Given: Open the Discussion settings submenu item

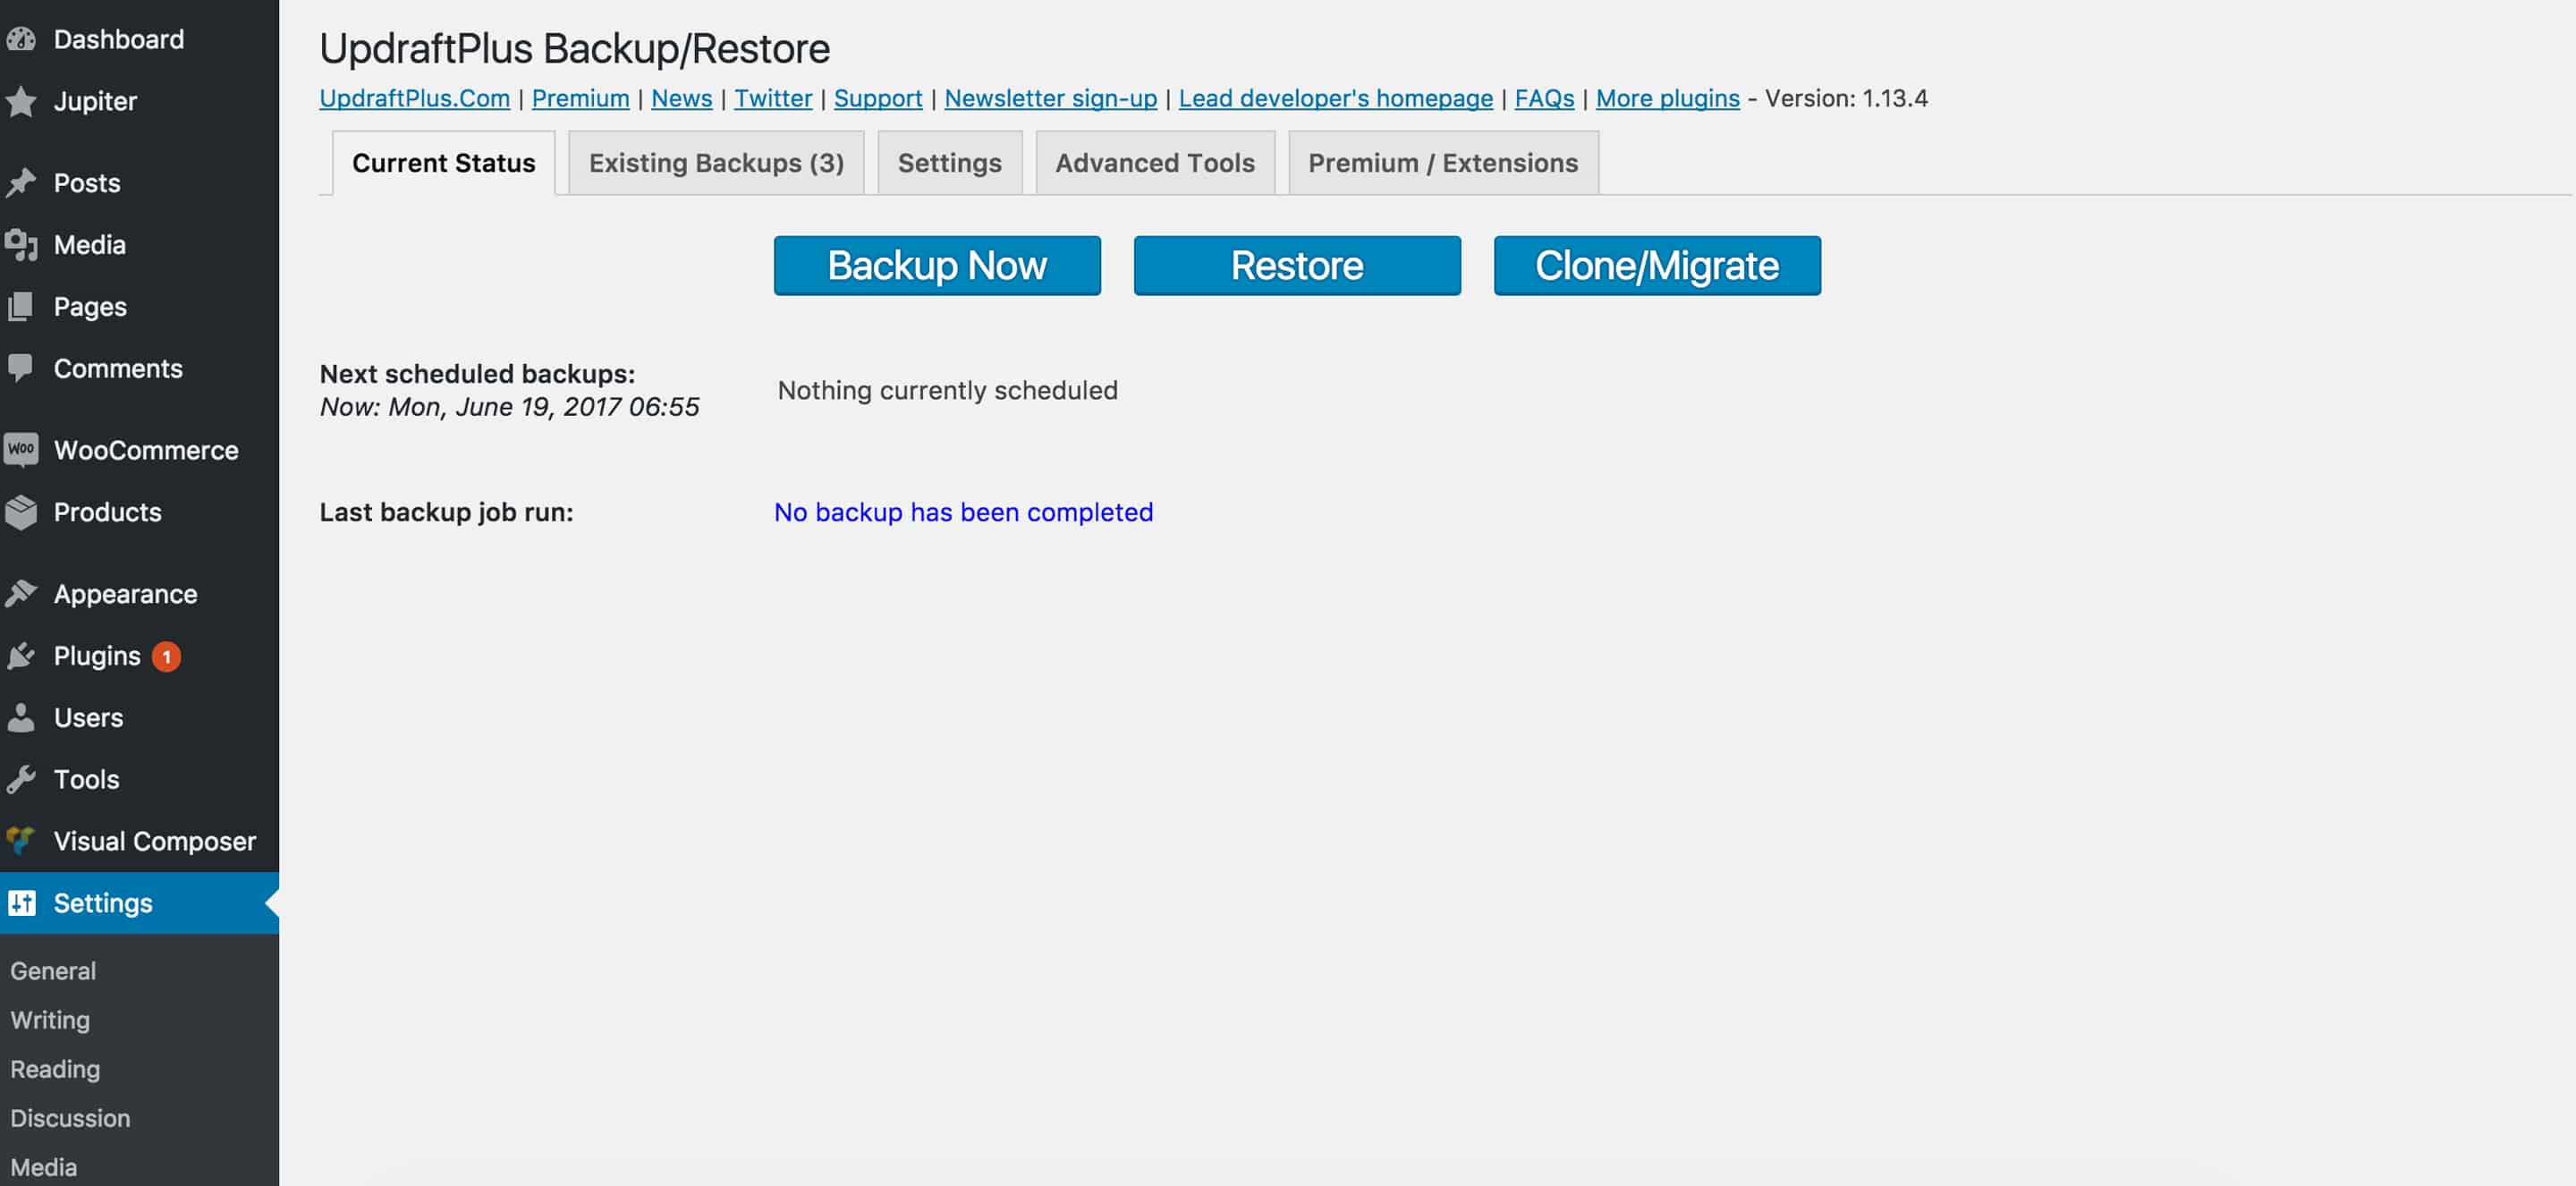Looking at the screenshot, I should pyautogui.click(x=70, y=1118).
